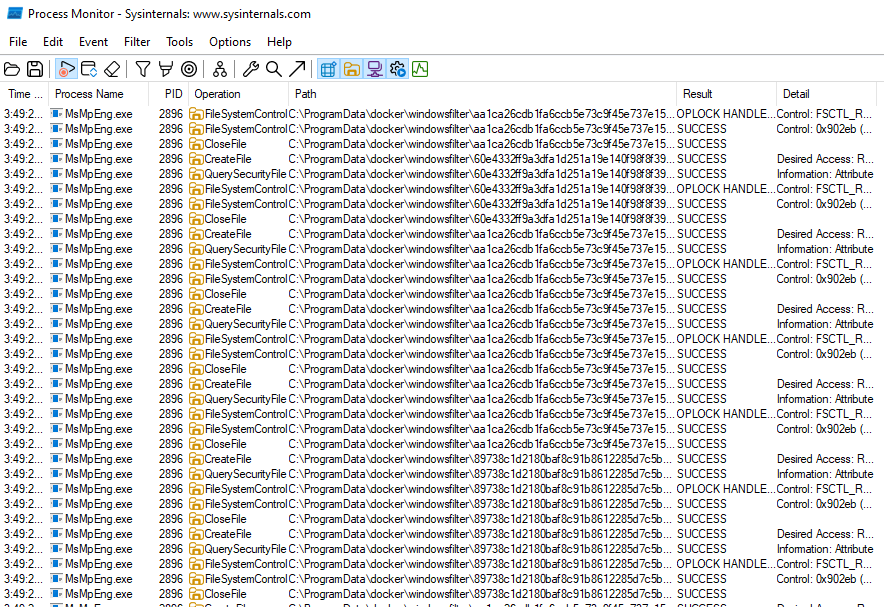Viewport: 884px width, 607px height.
Task: Open the Help menu
Action: [279, 42]
